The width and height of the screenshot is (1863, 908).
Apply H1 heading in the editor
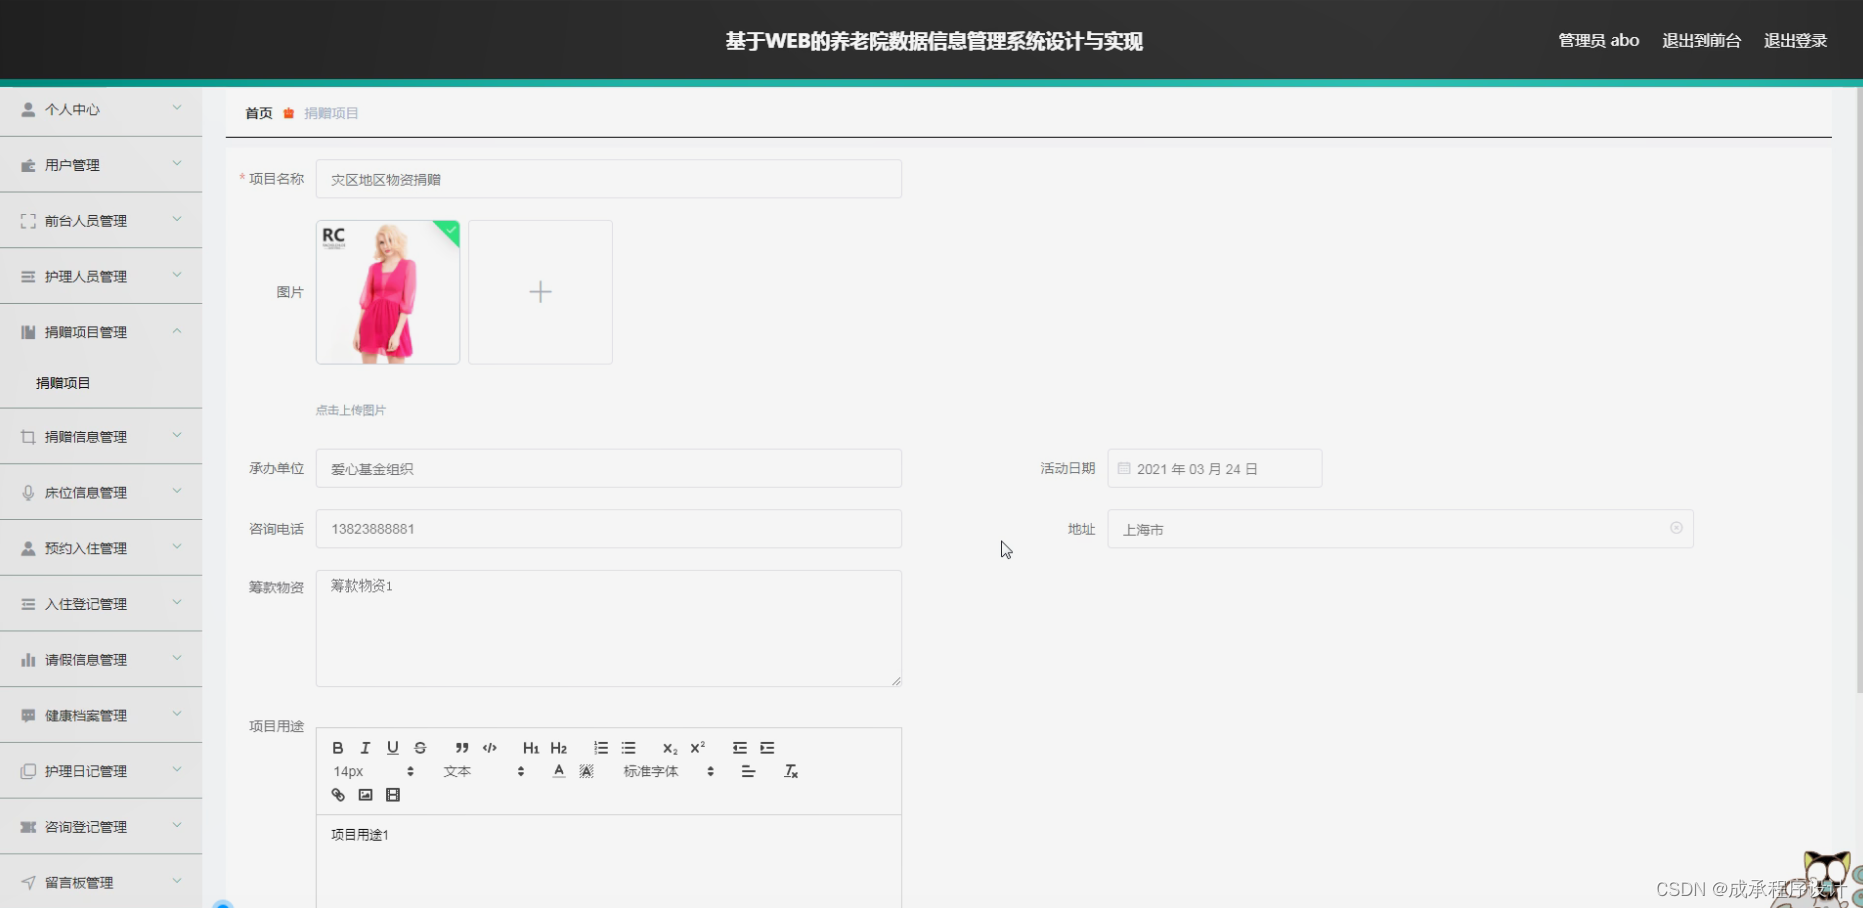(x=531, y=747)
